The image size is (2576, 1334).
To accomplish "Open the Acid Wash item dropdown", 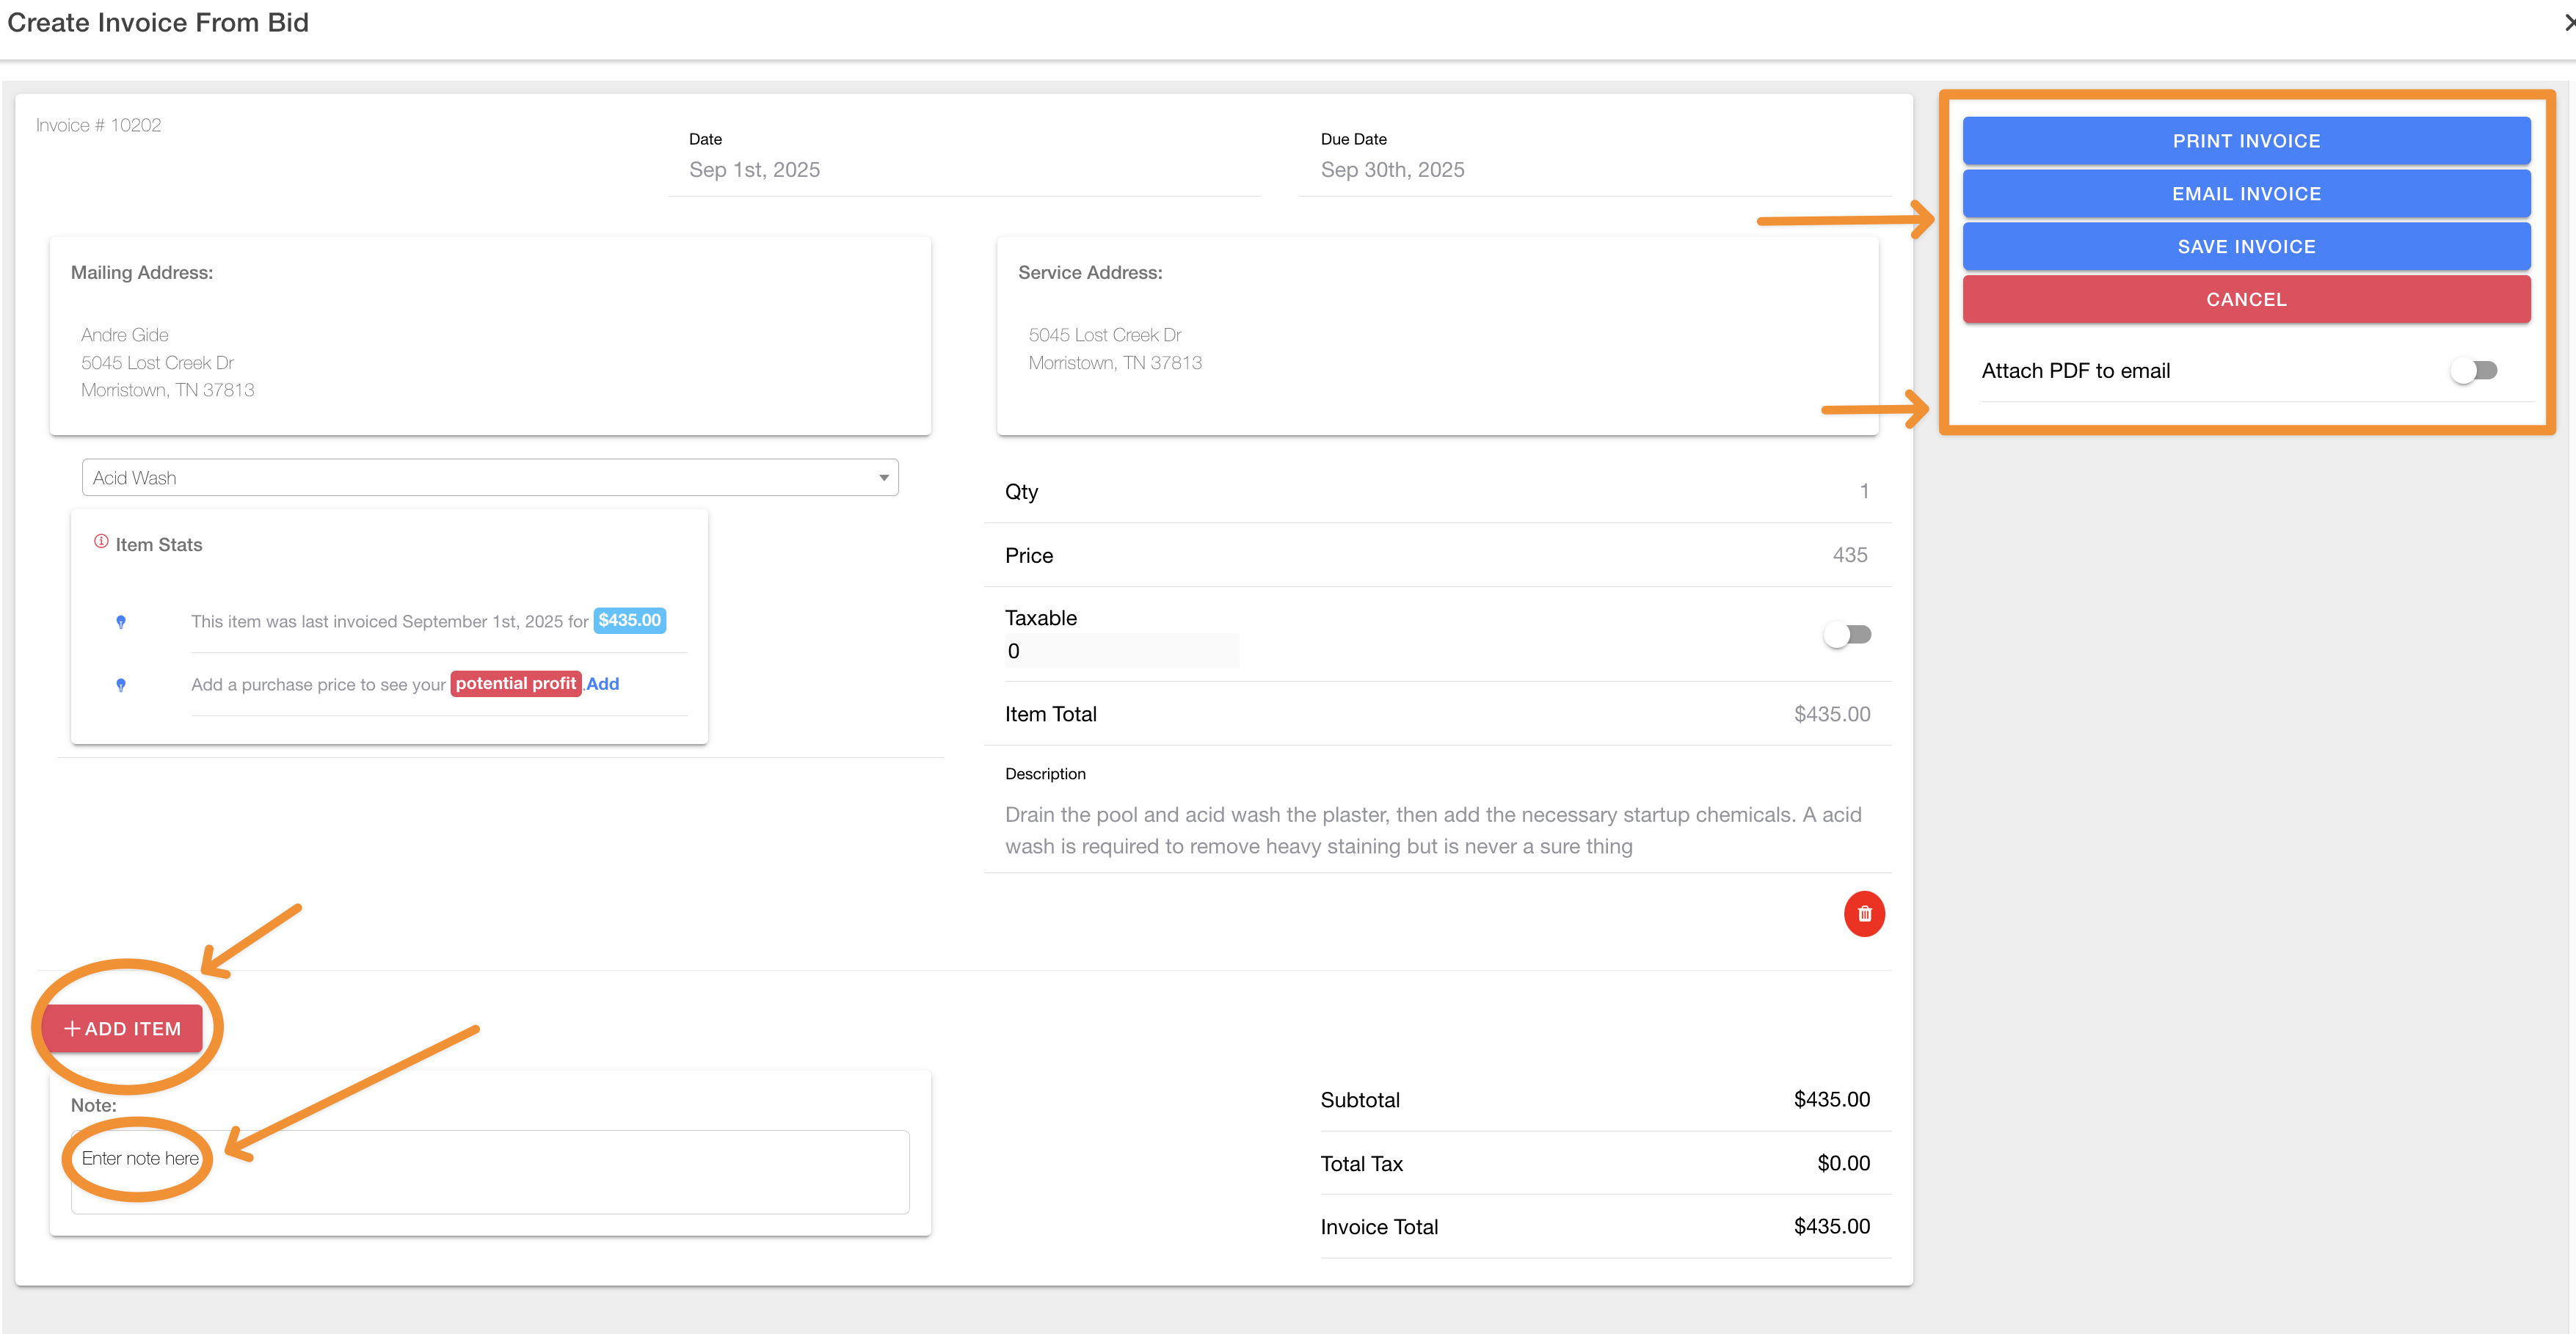I will (490, 478).
